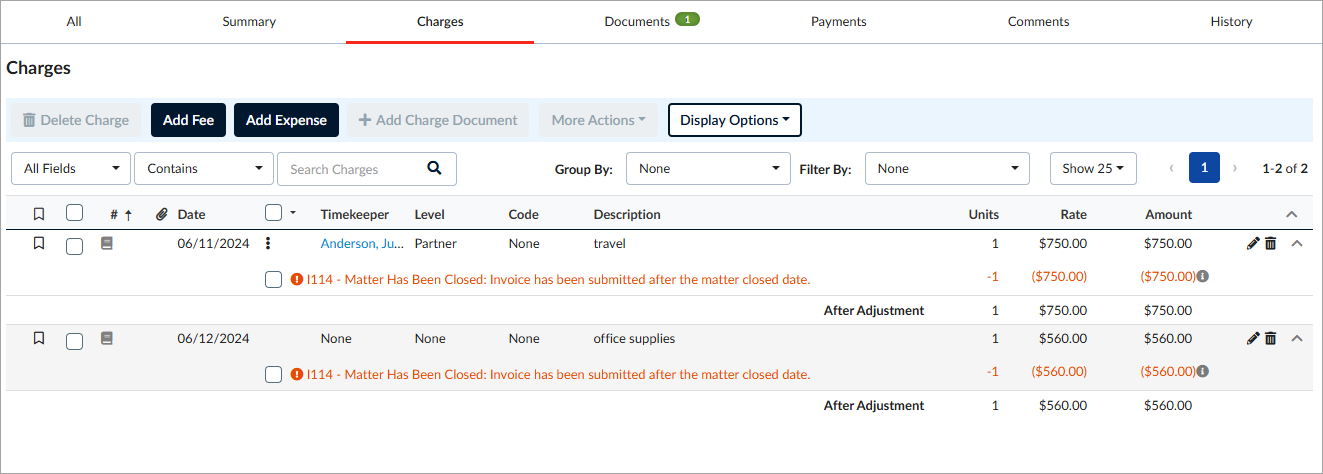The width and height of the screenshot is (1323, 474).
Task: Bookmark the office supplies charge row
Action: tap(39, 338)
